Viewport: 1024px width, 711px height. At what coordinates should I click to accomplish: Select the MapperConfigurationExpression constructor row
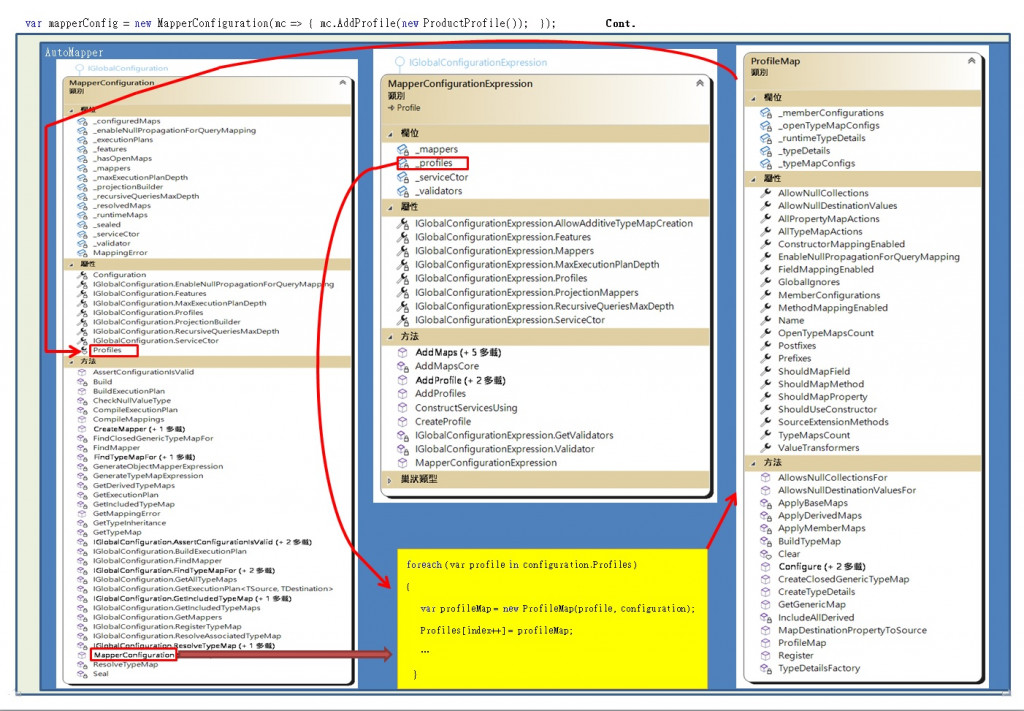coord(486,463)
